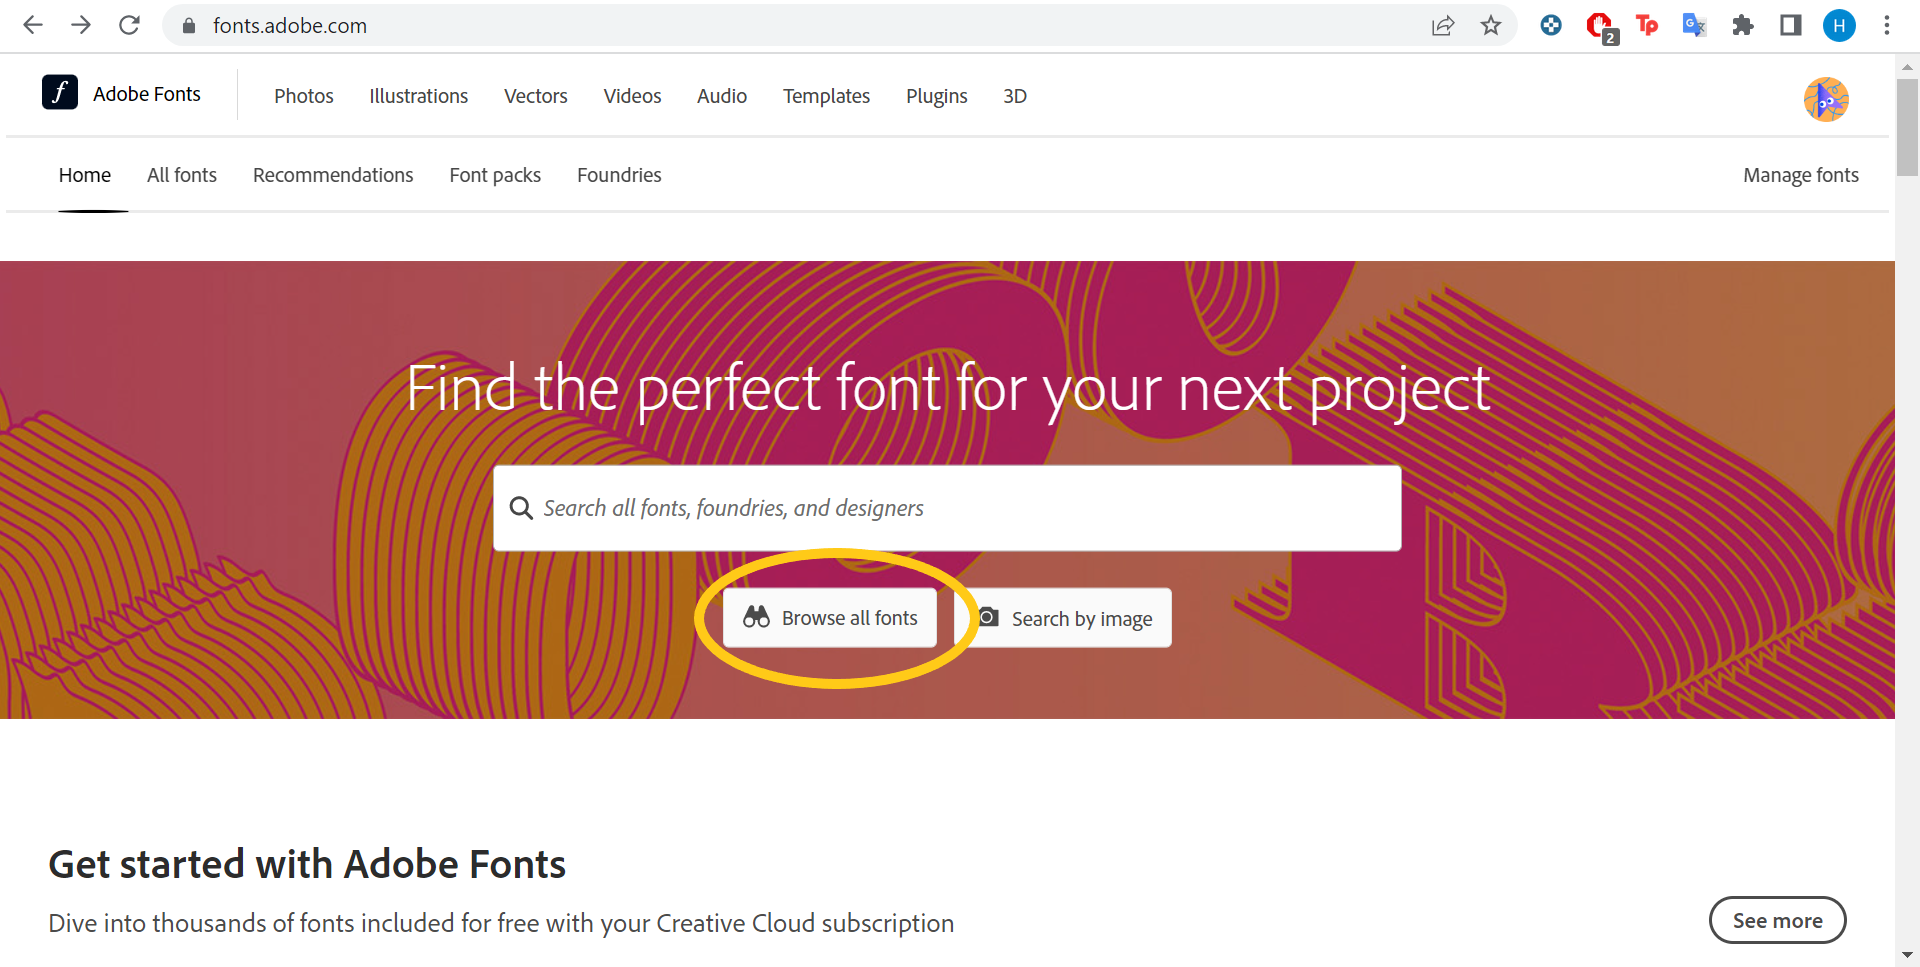
Task: Open the Adobe account avatar
Action: [1826, 99]
